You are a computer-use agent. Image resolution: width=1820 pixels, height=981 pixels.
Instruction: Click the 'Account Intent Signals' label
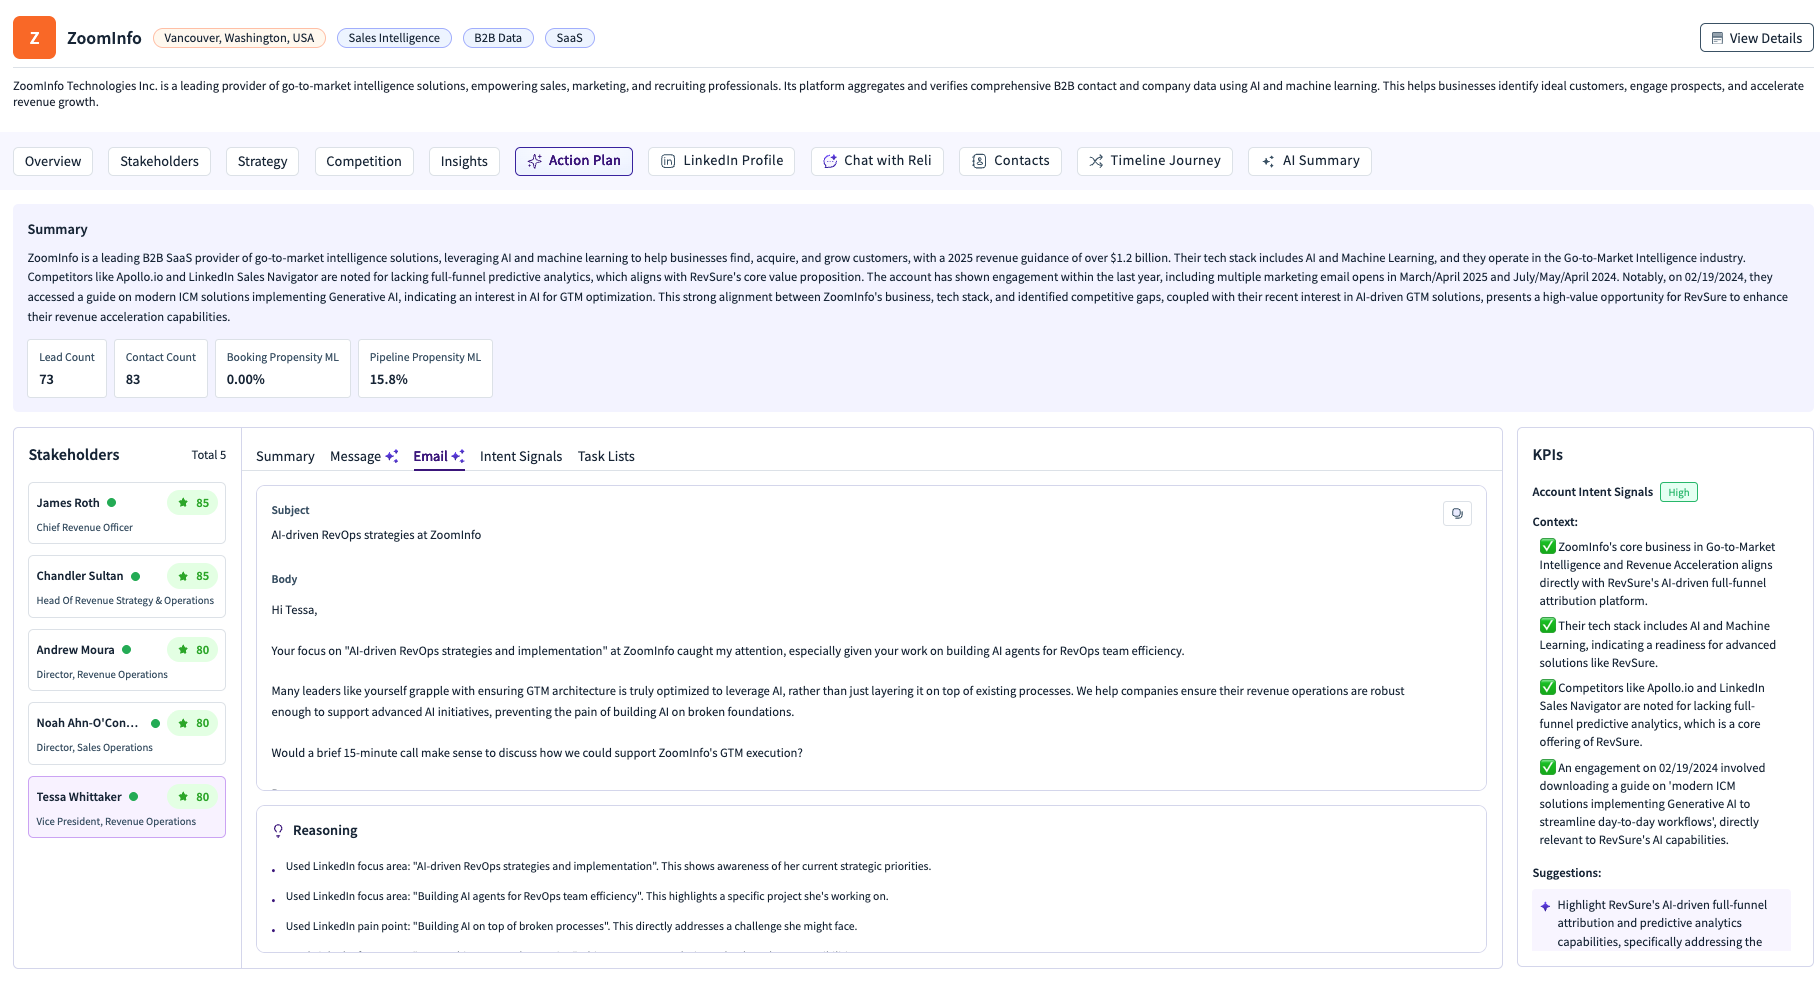tap(1592, 492)
